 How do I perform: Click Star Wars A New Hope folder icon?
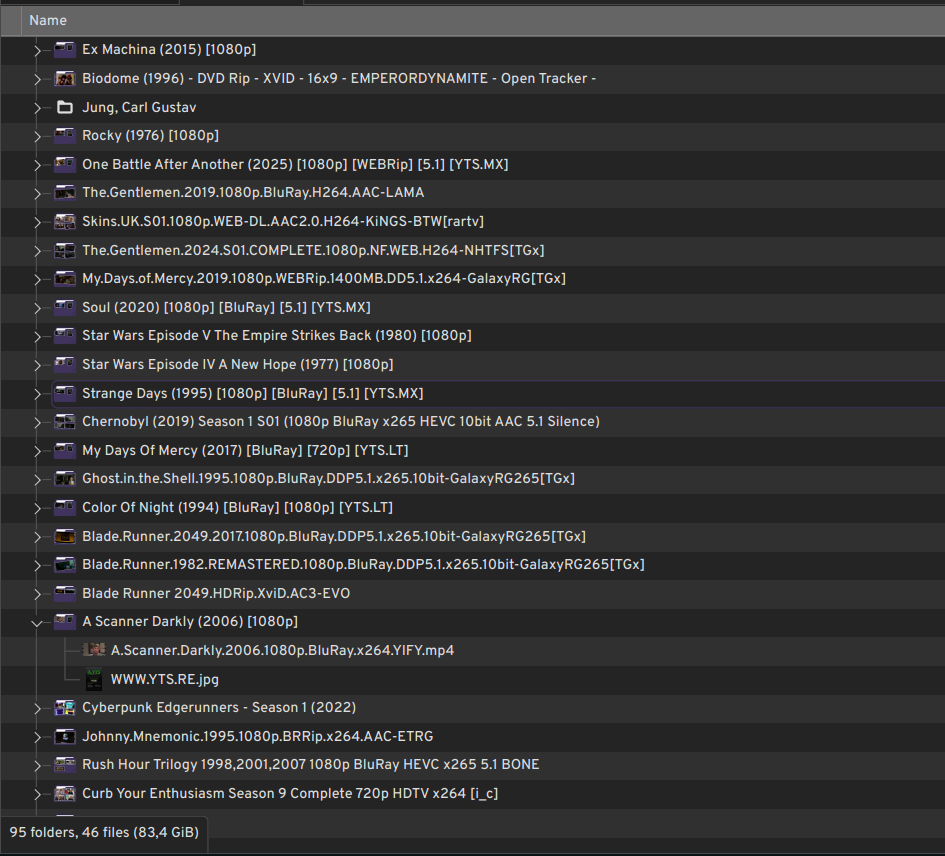(x=64, y=364)
